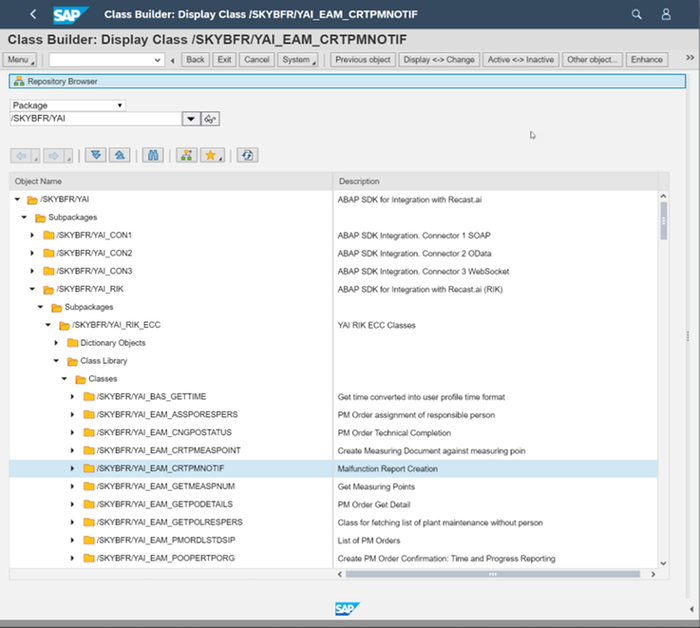This screenshot has height=628, width=700.
Task: Click Previous object button
Action: [x=363, y=60]
